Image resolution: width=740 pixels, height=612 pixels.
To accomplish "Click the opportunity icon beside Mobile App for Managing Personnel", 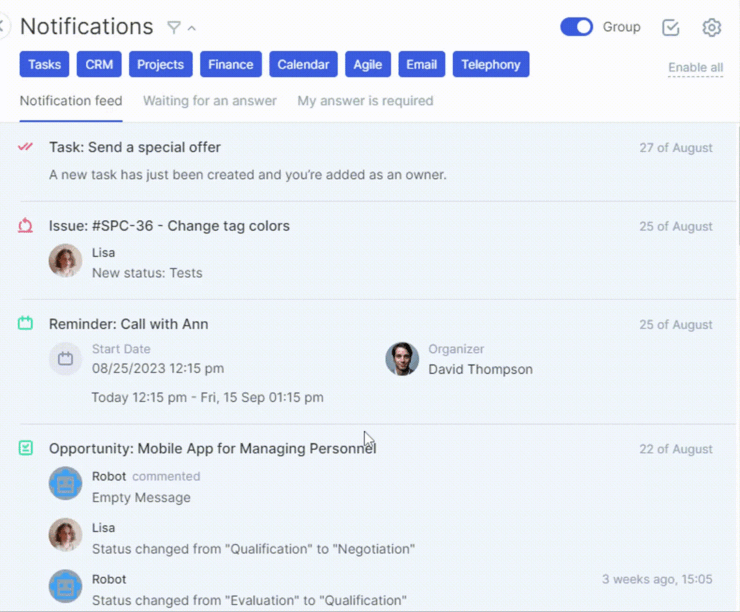I will (x=25, y=448).
